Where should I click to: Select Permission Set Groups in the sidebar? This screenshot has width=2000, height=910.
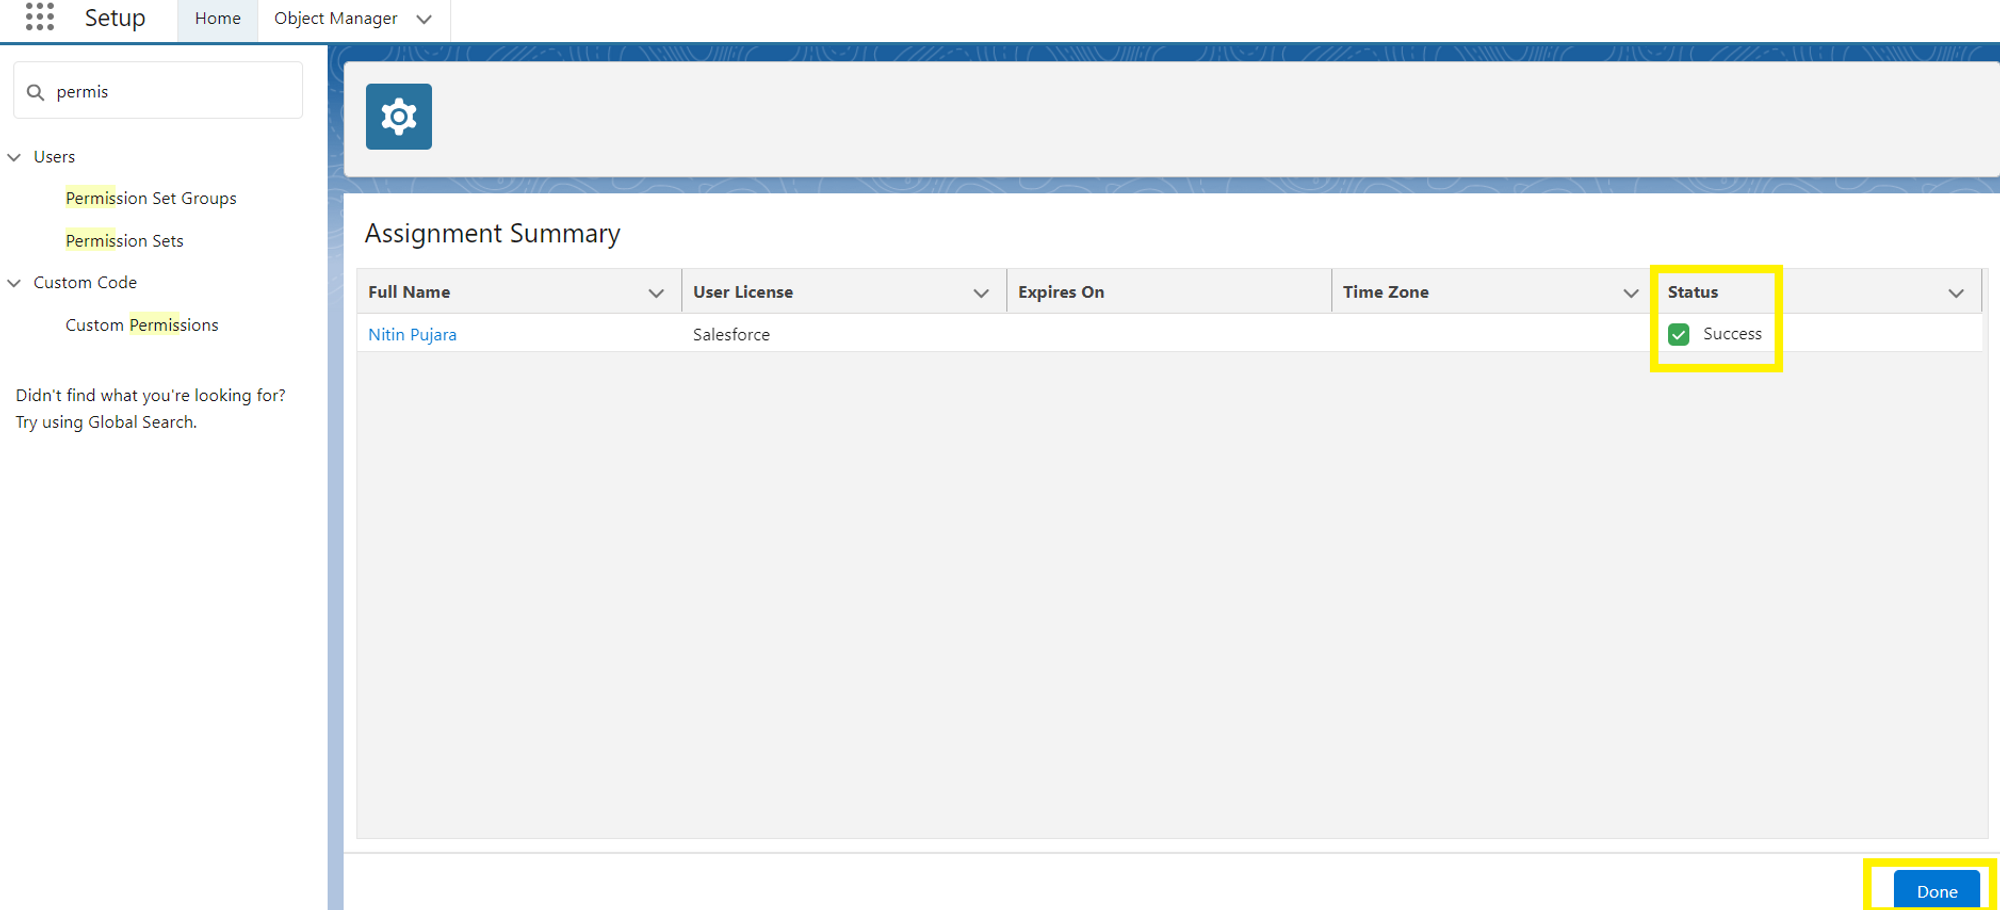(151, 197)
